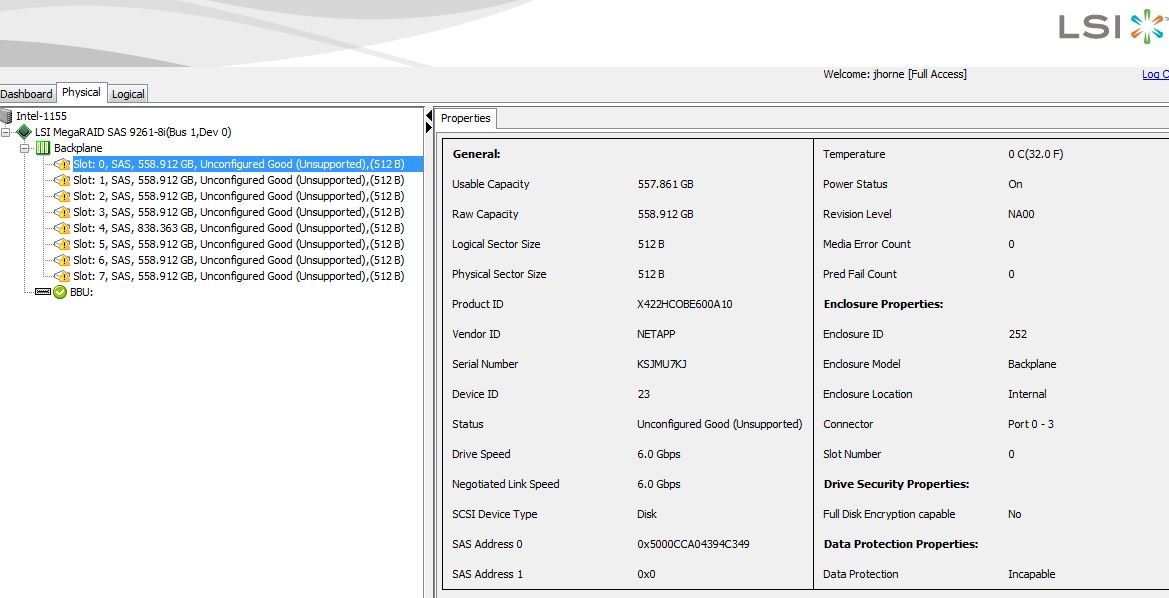This screenshot has height=598, width=1169.
Task: Click the Slot 5 drive warning icon
Action: click(x=62, y=244)
